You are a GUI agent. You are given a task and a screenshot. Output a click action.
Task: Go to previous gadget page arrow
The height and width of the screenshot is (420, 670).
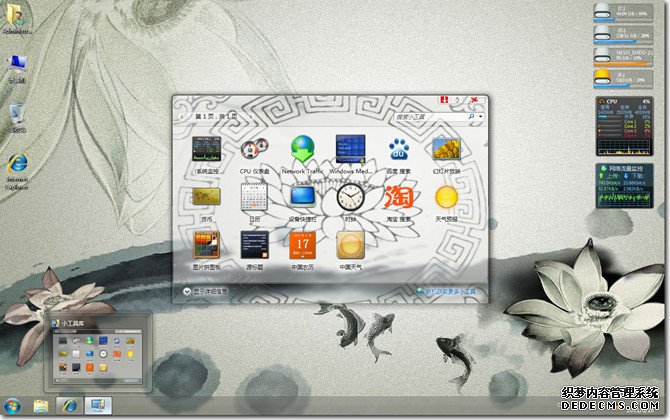click(182, 116)
